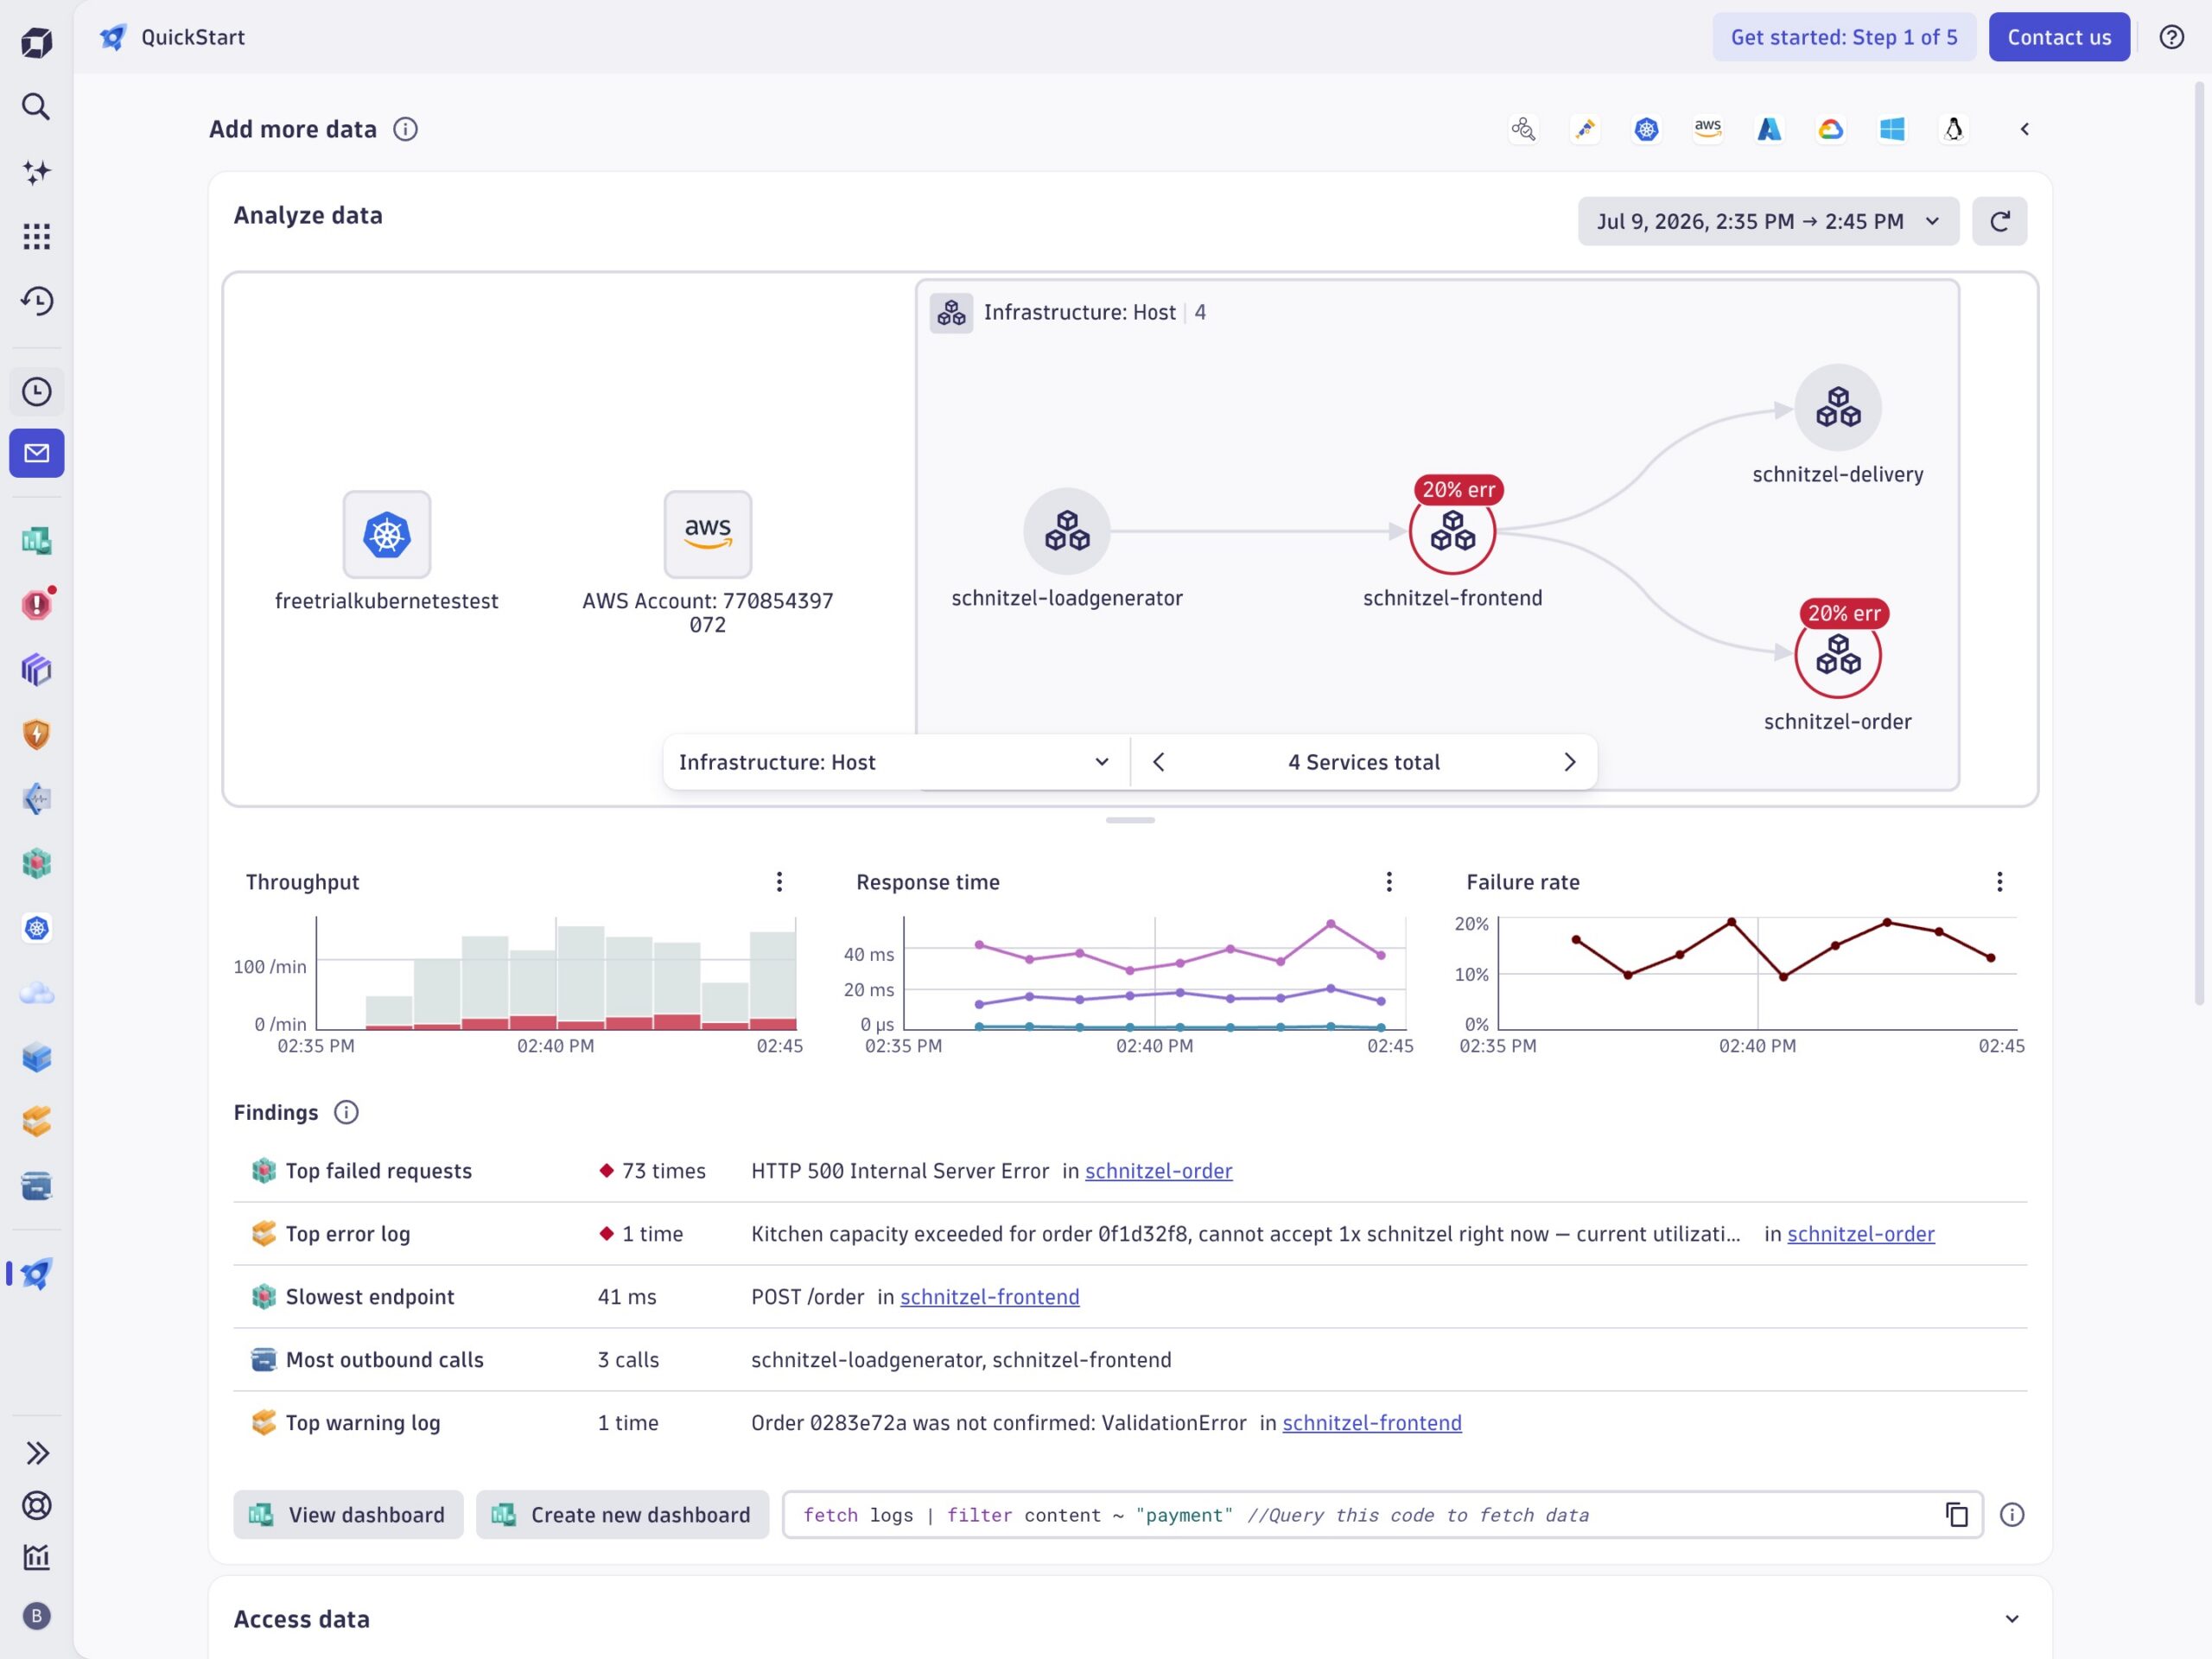Open schnitzel-order link in Top error log
The image size is (2212, 1659).
coord(1861,1234)
